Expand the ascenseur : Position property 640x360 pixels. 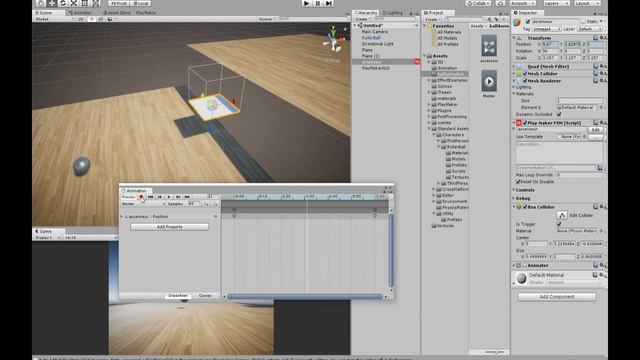pyautogui.click(x=122, y=216)
